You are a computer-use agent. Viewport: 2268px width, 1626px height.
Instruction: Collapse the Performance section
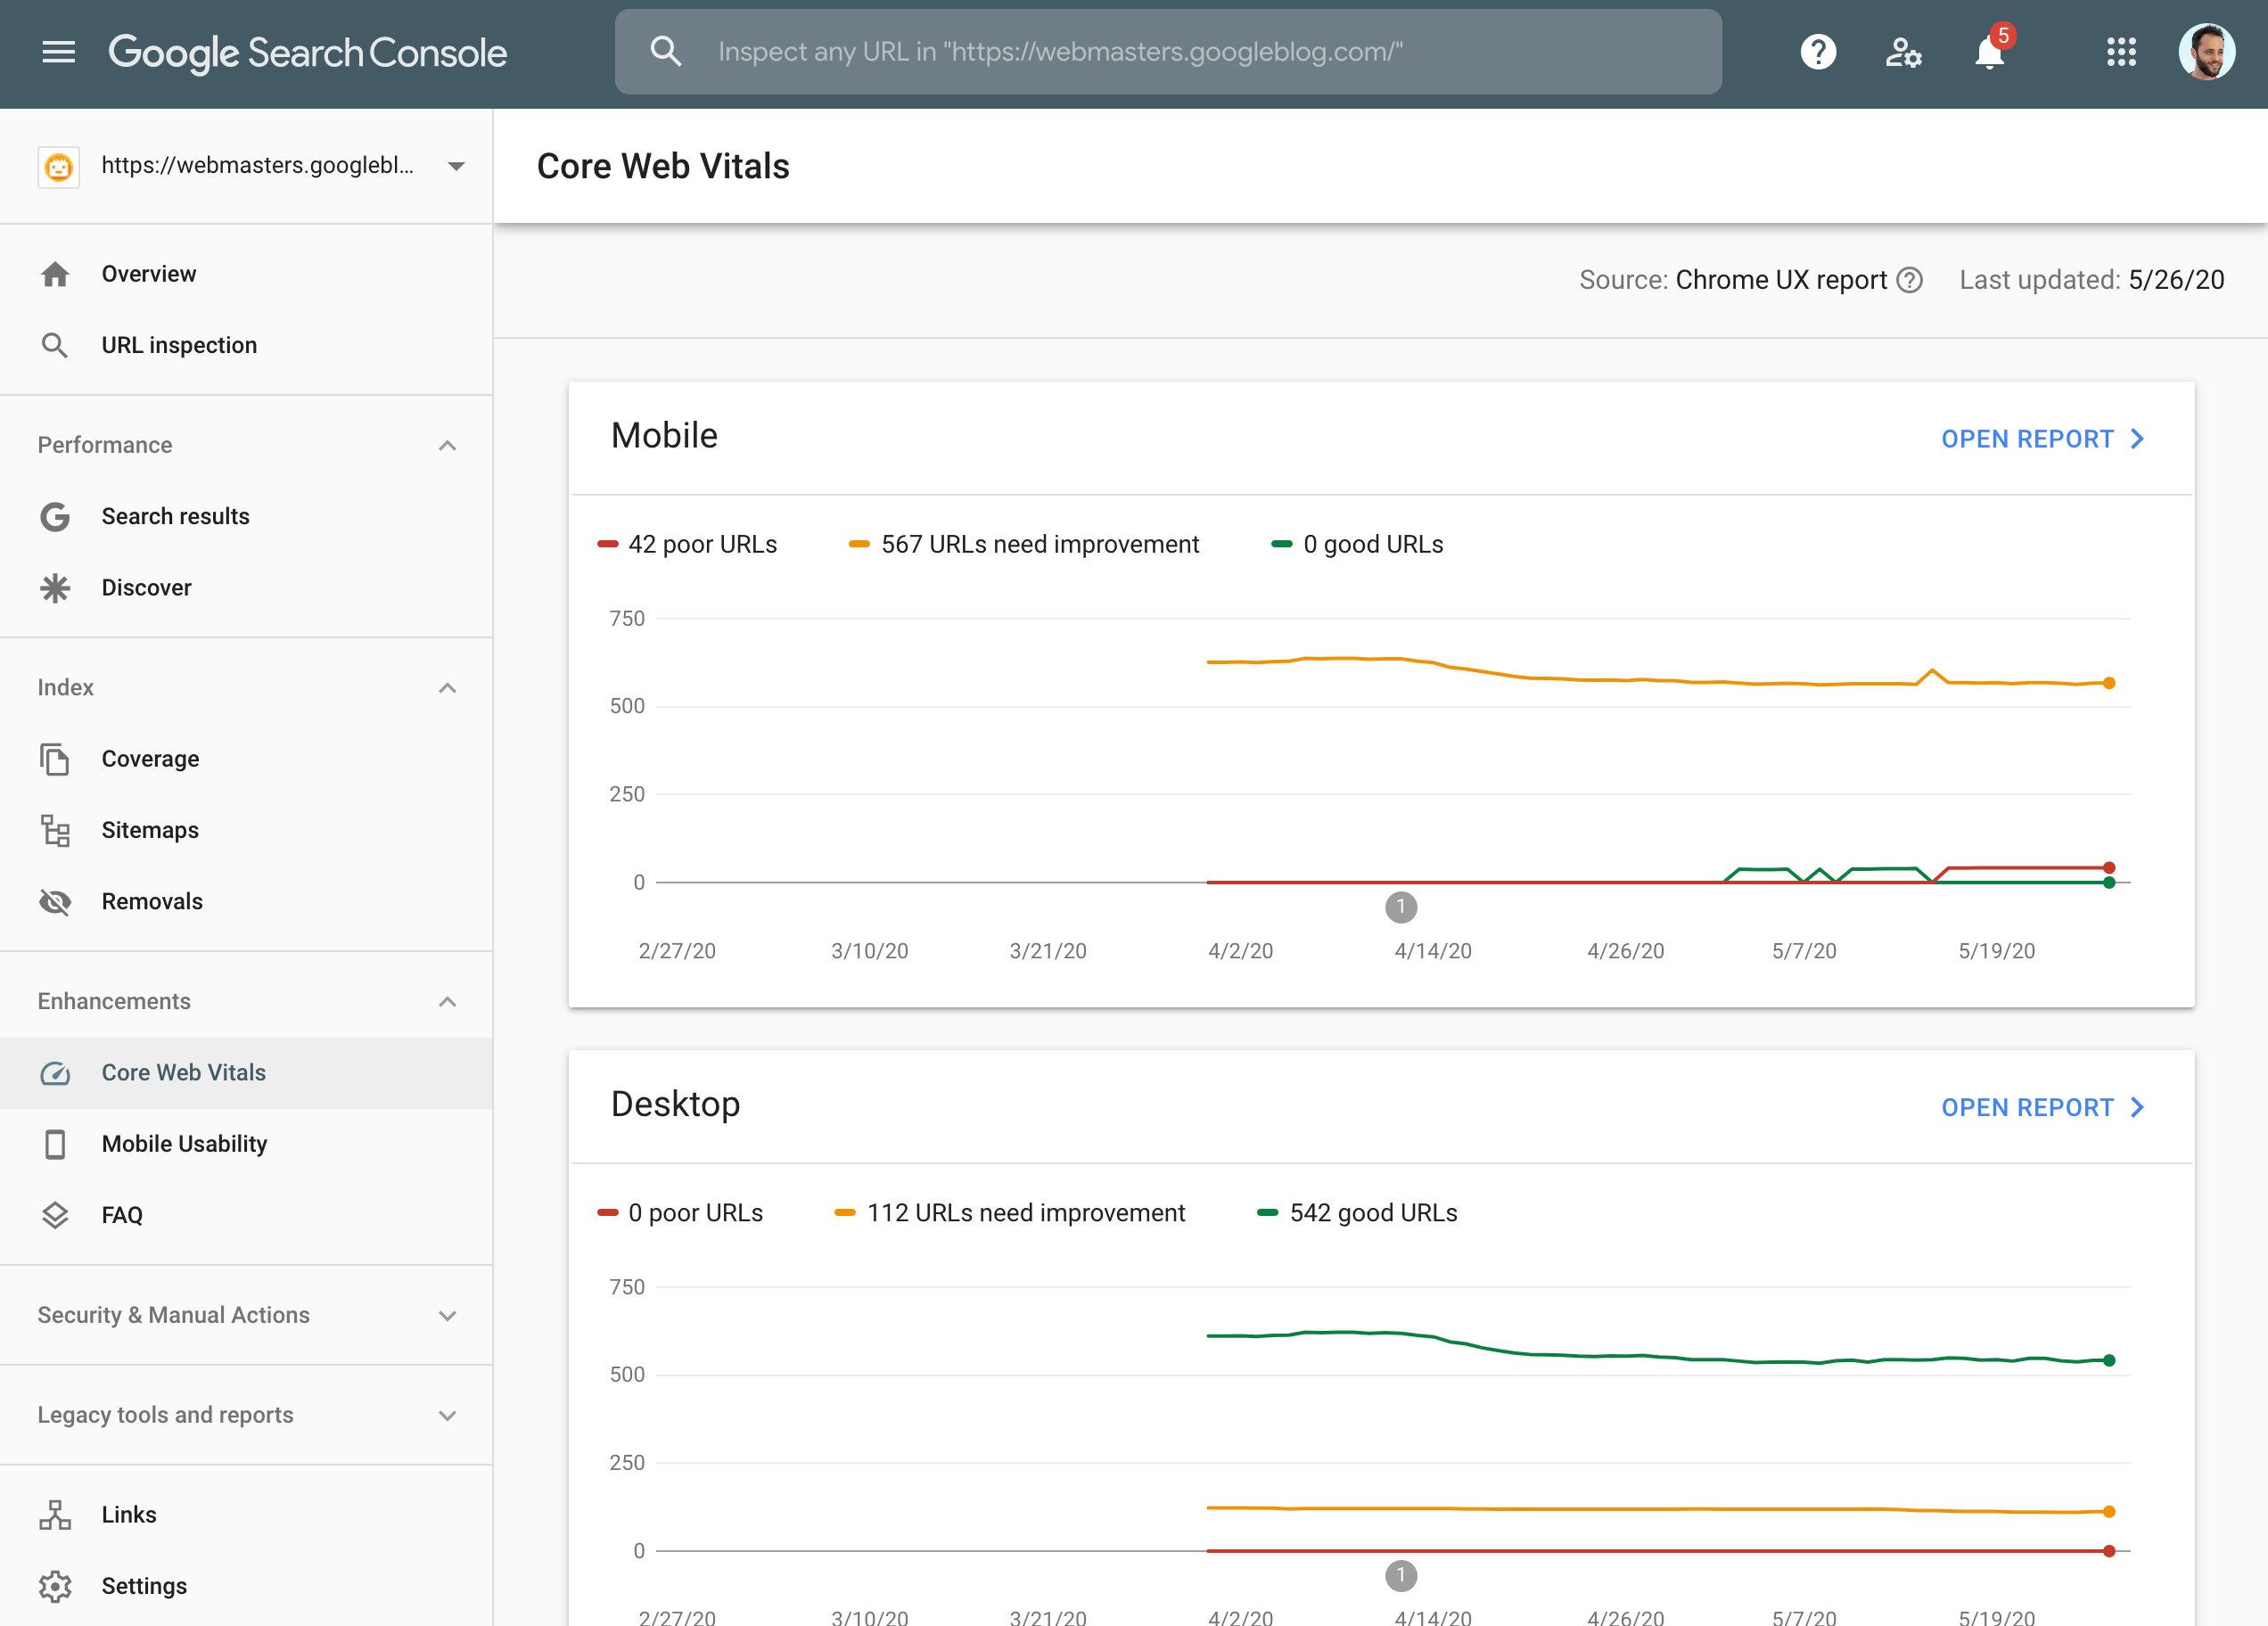coord(447,445)
